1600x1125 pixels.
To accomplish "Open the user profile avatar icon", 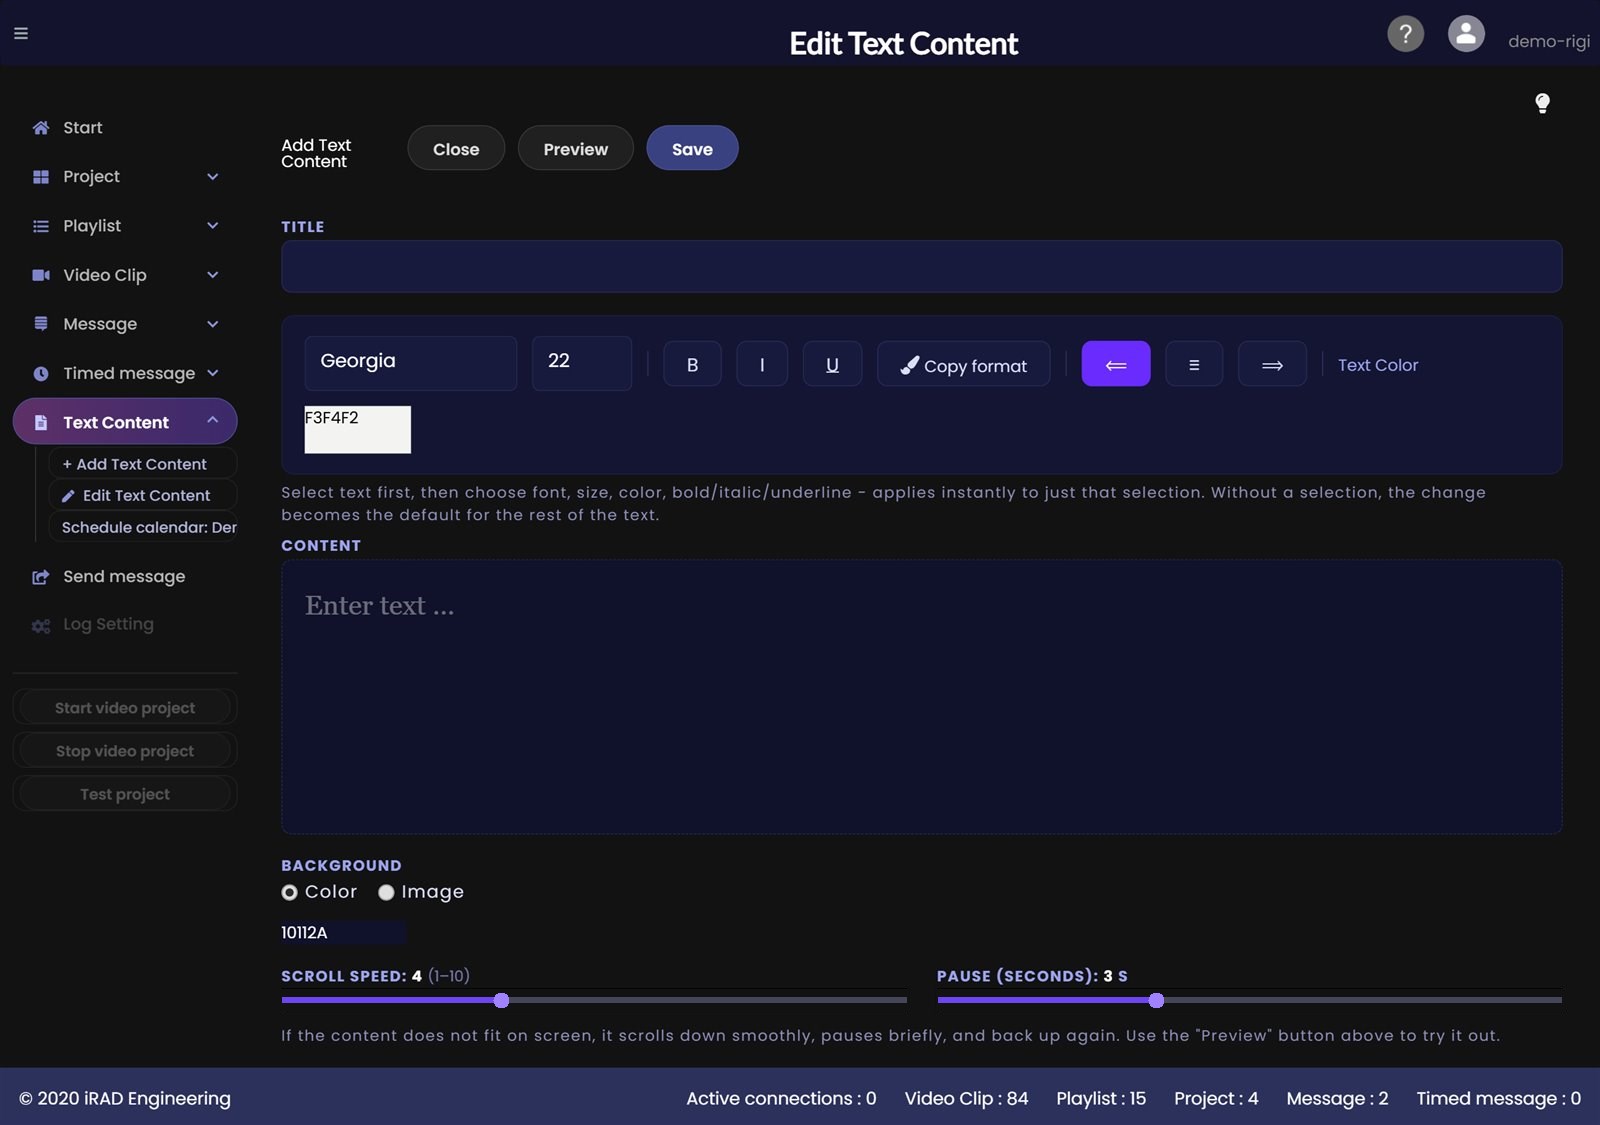I will pos(1466,34).
